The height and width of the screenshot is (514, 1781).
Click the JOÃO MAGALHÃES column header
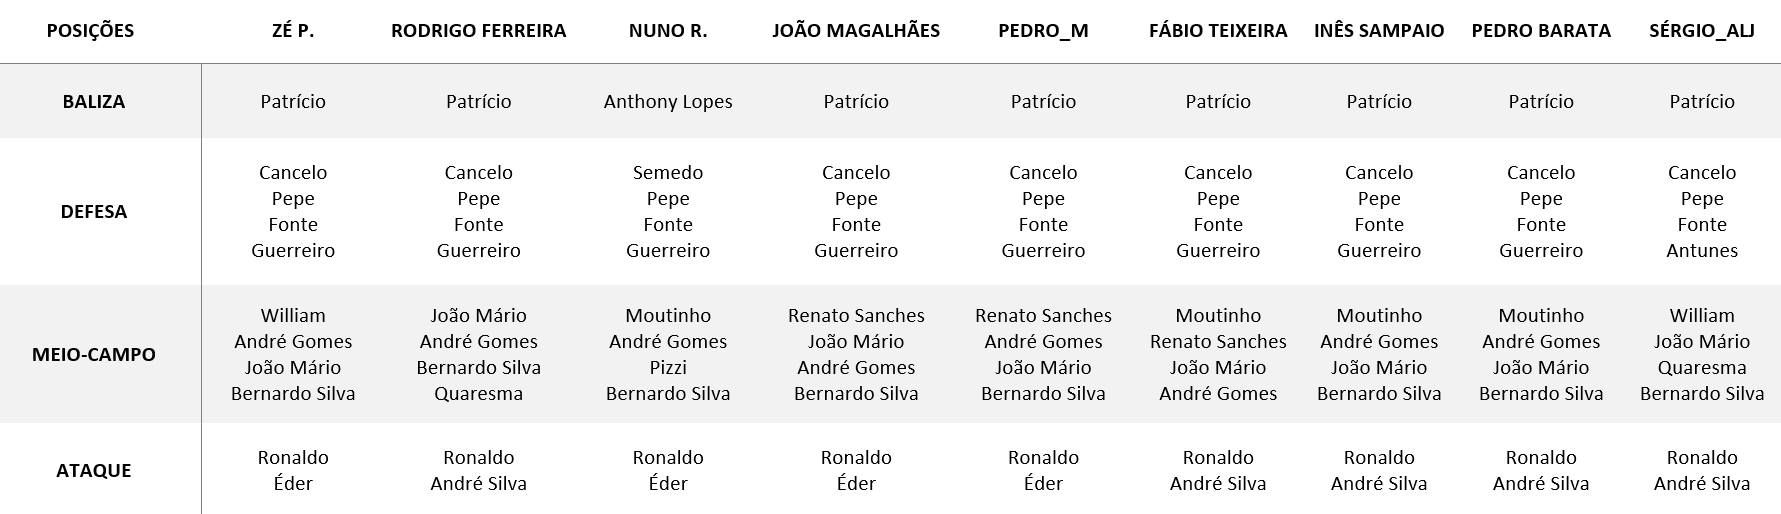click(x=856, y=31)
